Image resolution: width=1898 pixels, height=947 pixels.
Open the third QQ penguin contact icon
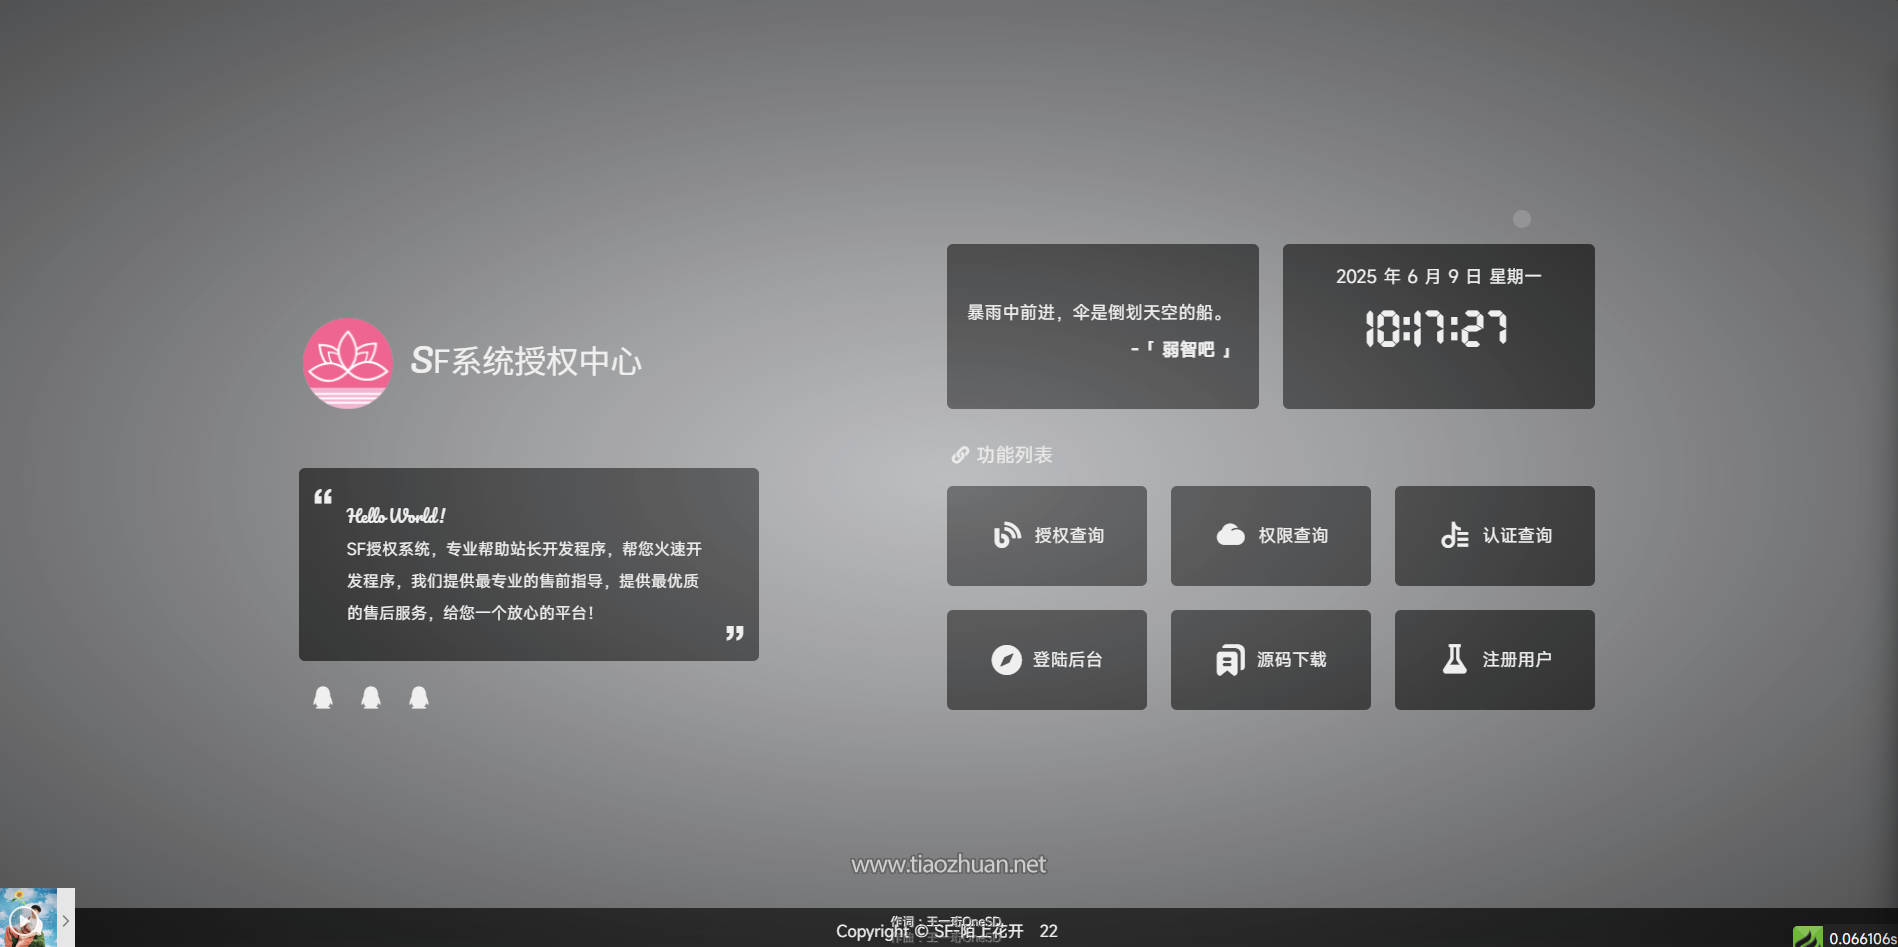pos(419,697)
